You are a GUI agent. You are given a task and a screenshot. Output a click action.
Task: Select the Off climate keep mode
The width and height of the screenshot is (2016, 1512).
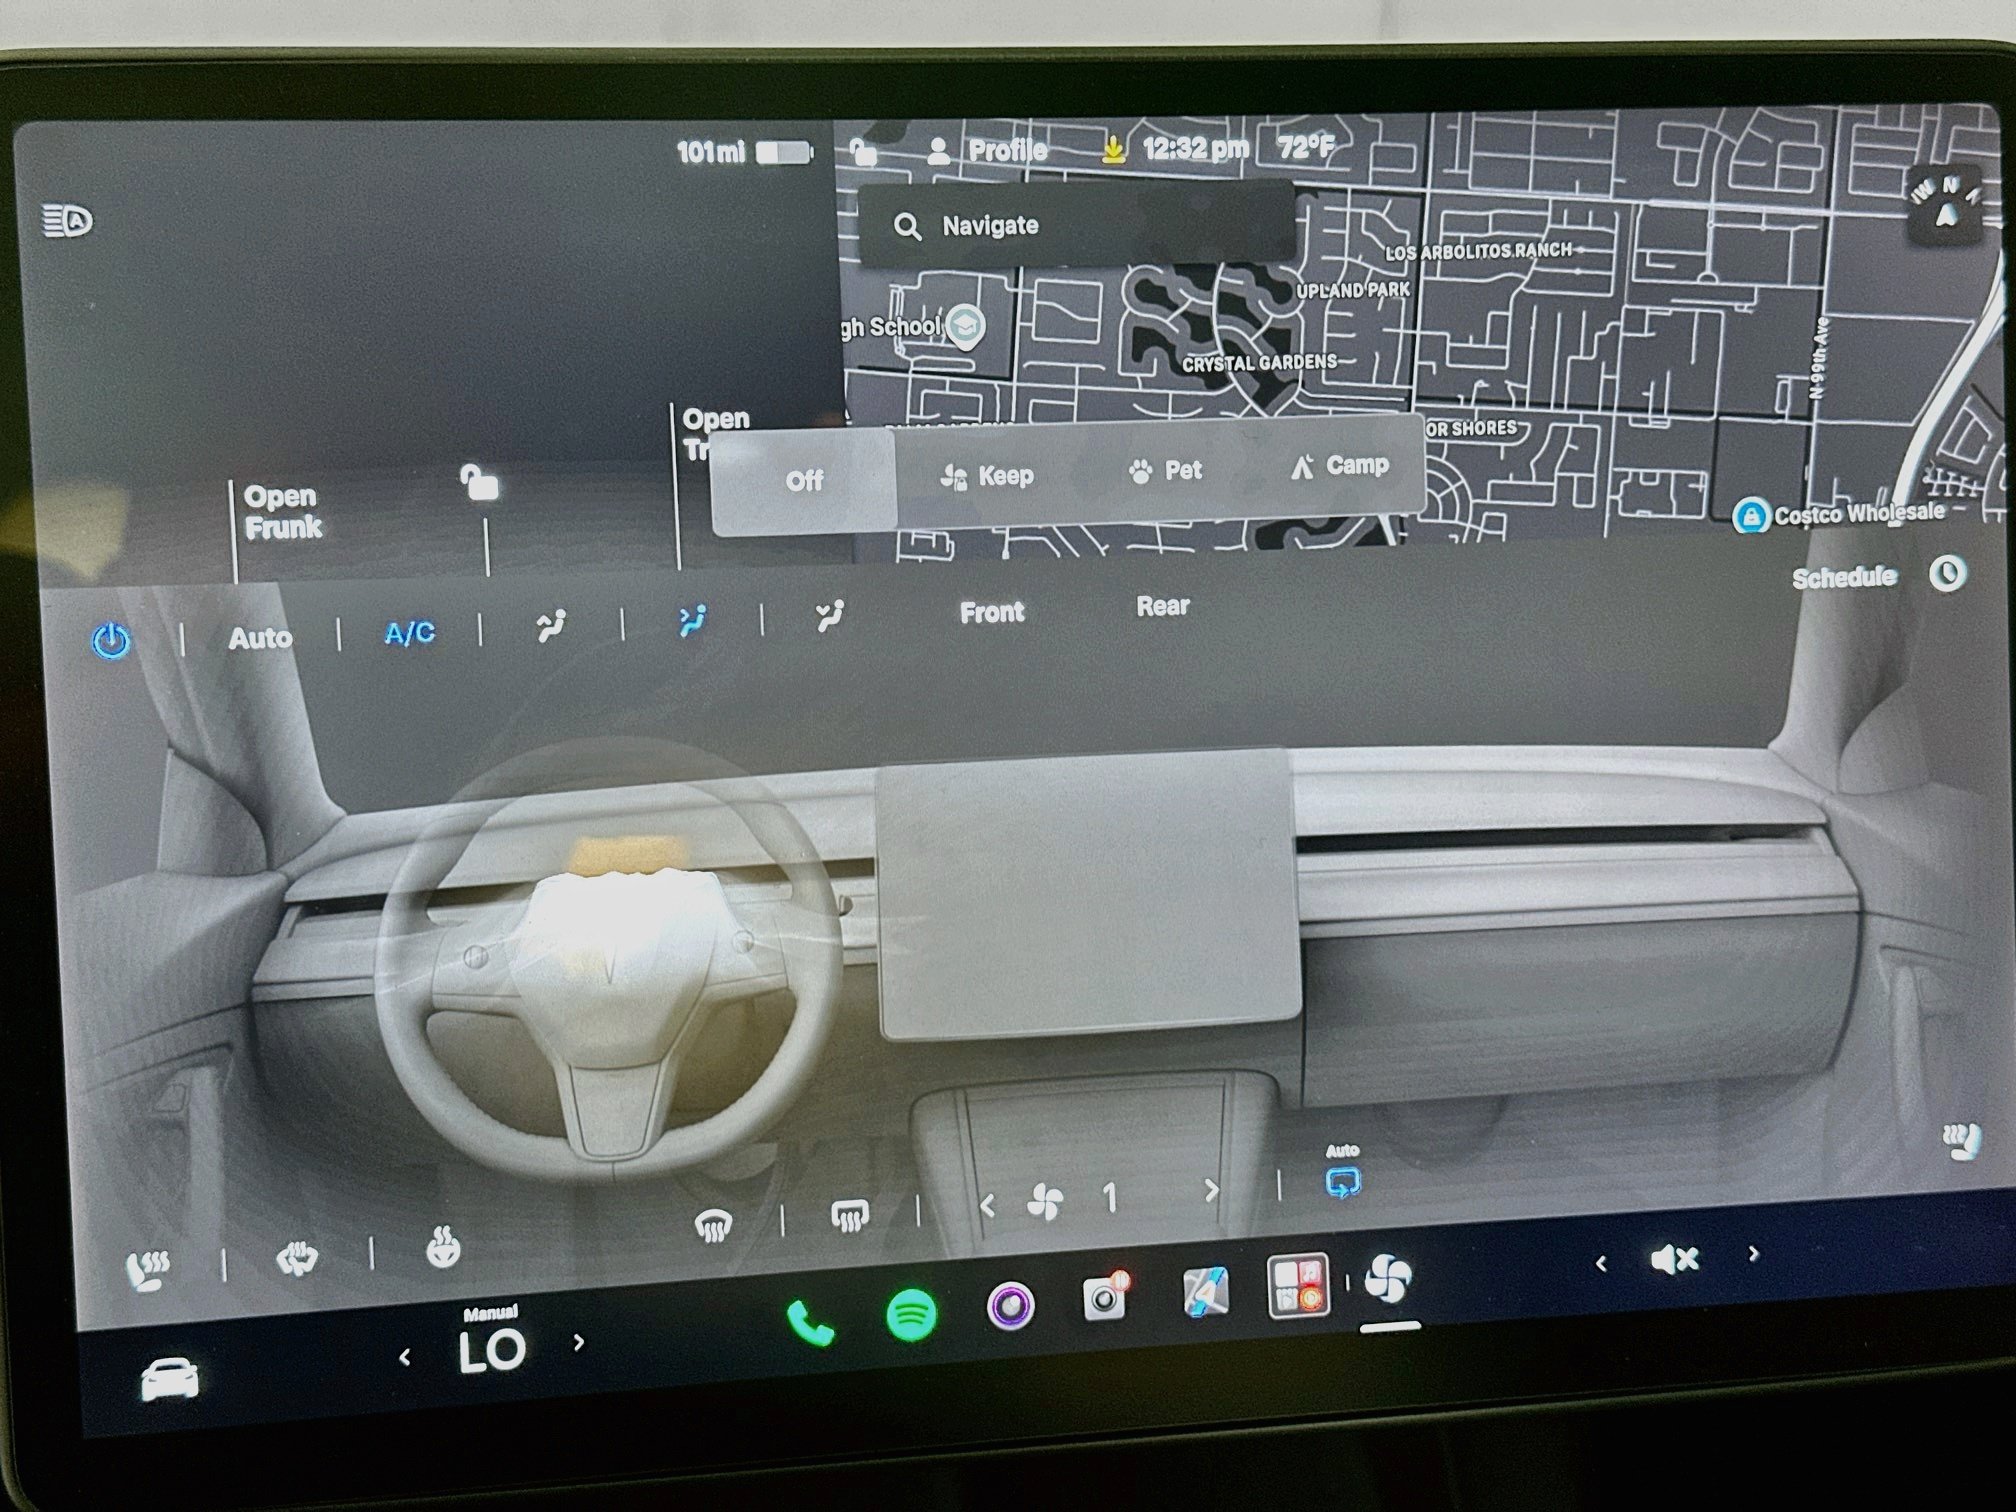(804, 482)
